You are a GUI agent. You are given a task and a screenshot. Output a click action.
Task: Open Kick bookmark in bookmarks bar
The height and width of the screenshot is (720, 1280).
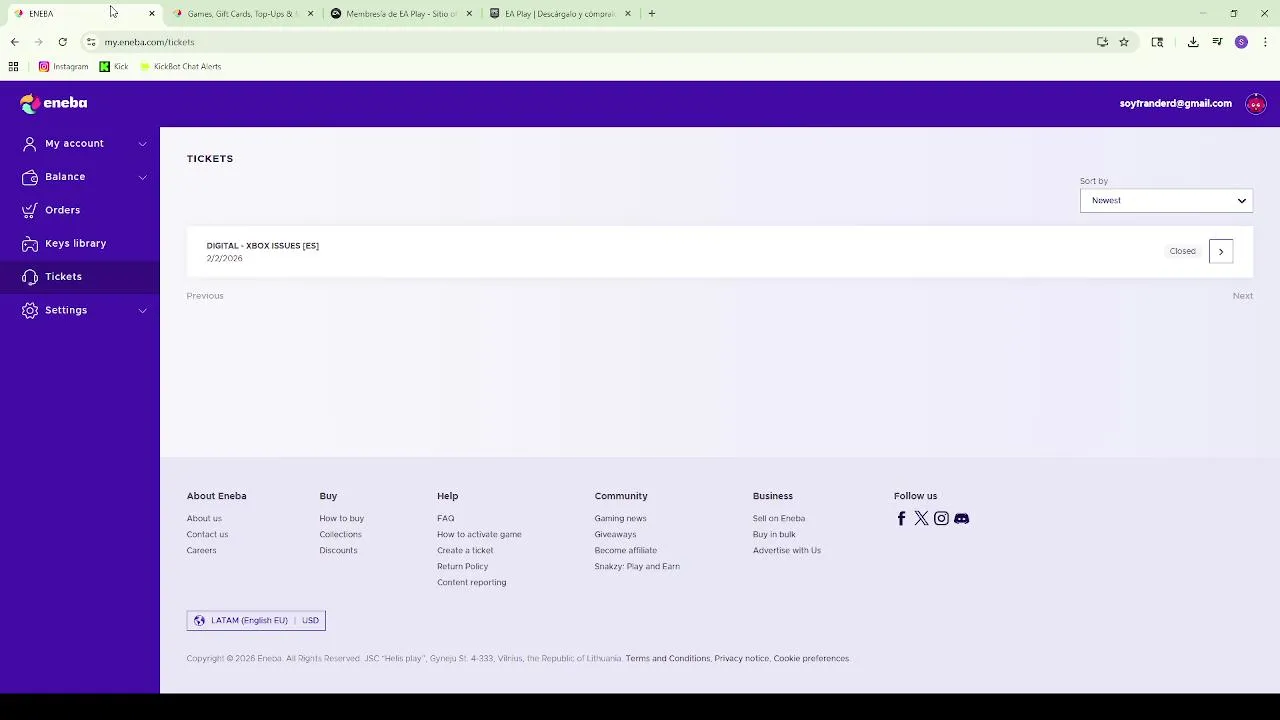(x=114, y=66)
